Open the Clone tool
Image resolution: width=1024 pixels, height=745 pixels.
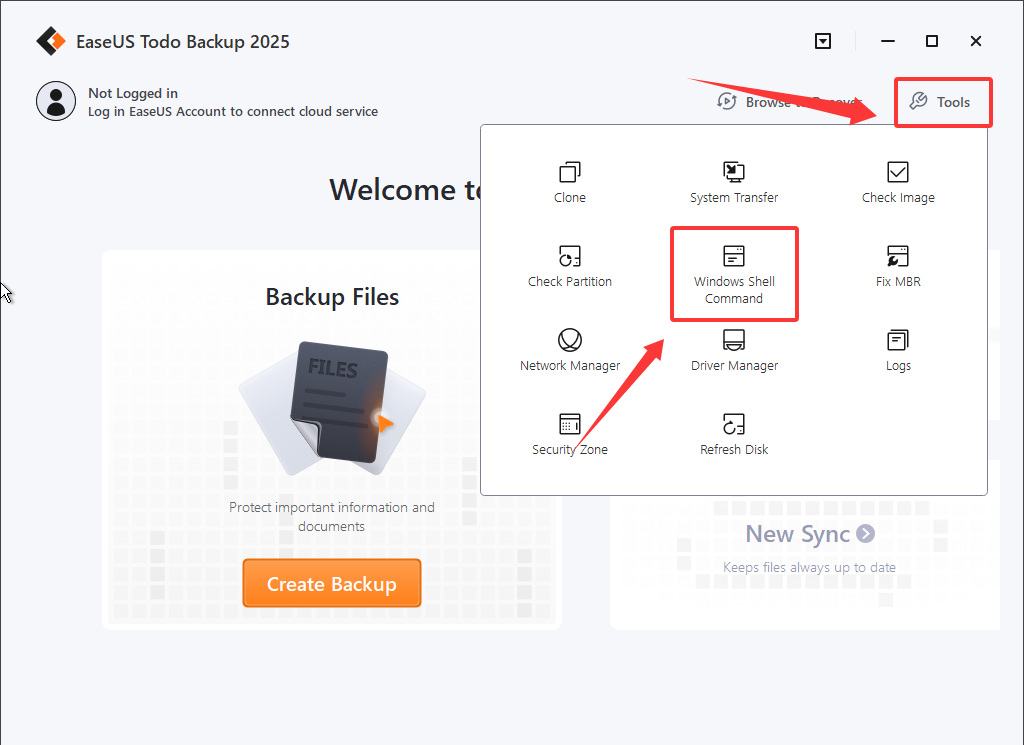click(x=569, y=183)
